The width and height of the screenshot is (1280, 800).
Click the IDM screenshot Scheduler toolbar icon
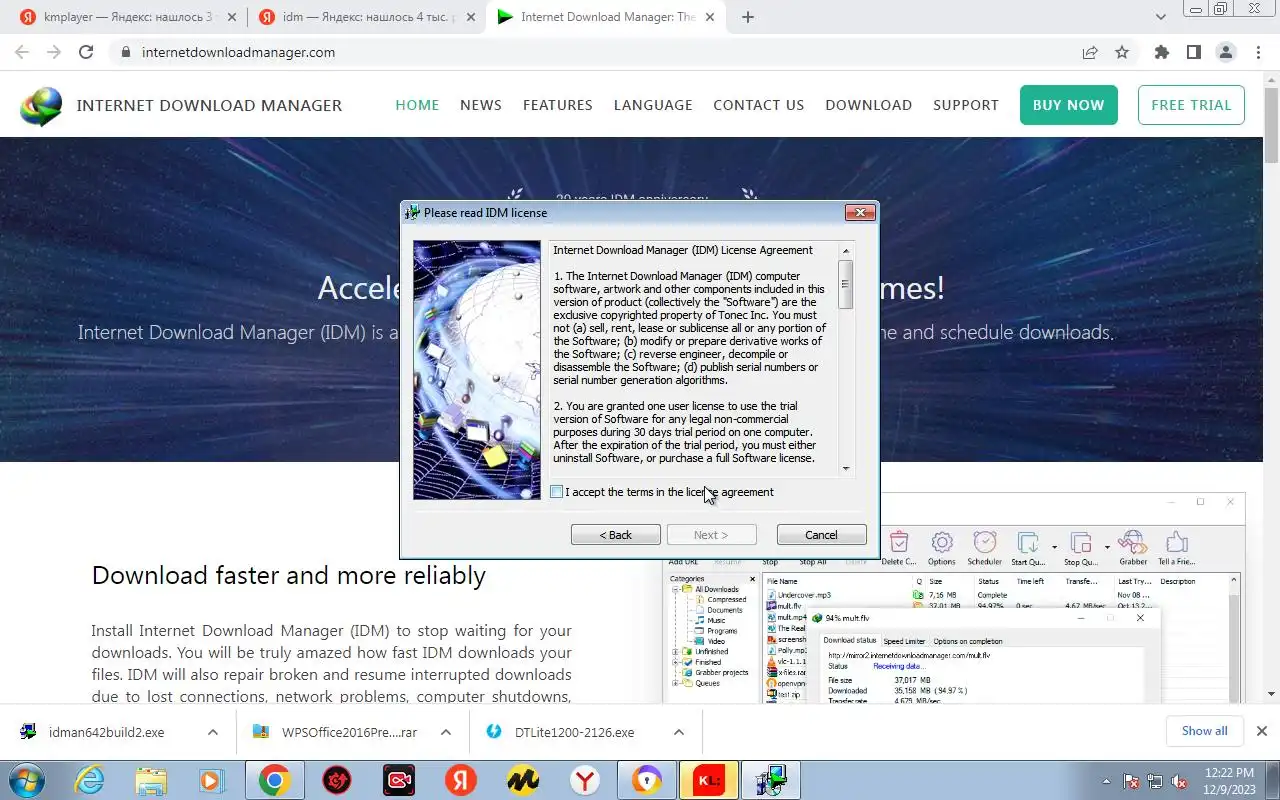pos(985,548)
